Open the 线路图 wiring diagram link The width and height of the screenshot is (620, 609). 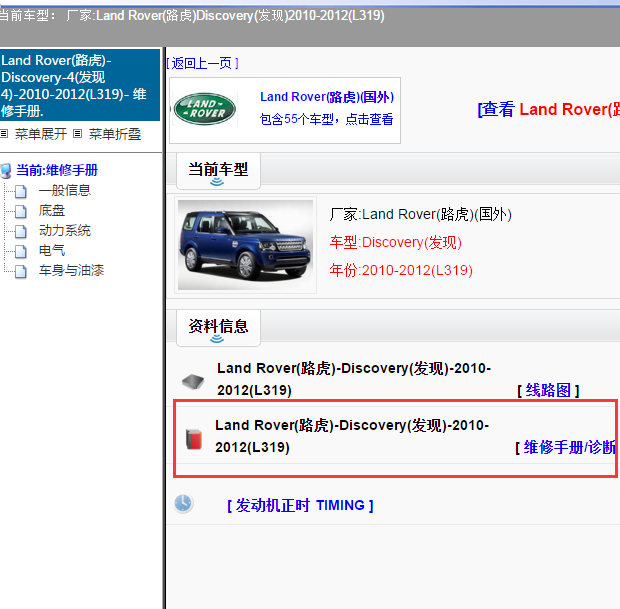click(x=548, y=391)
